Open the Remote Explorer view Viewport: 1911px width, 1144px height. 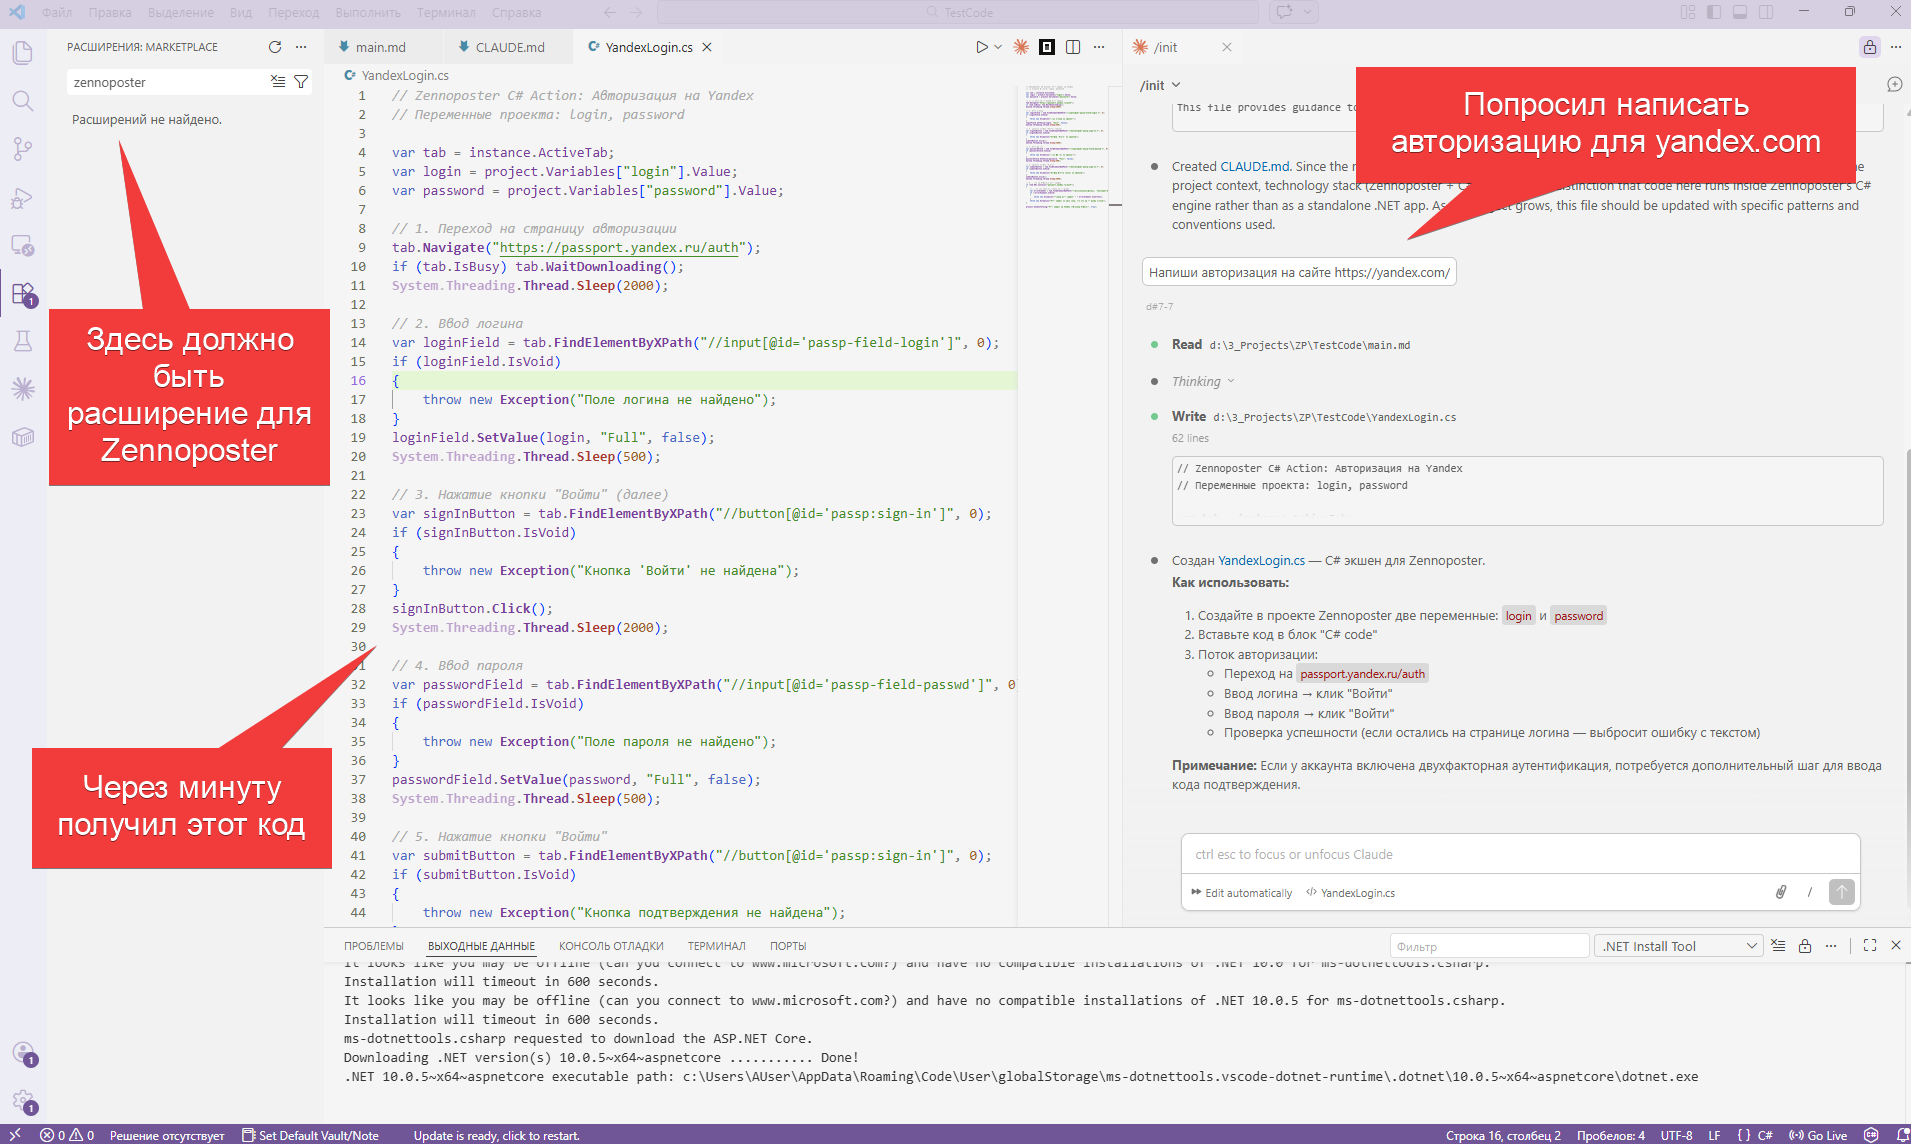tap(23, 245)
